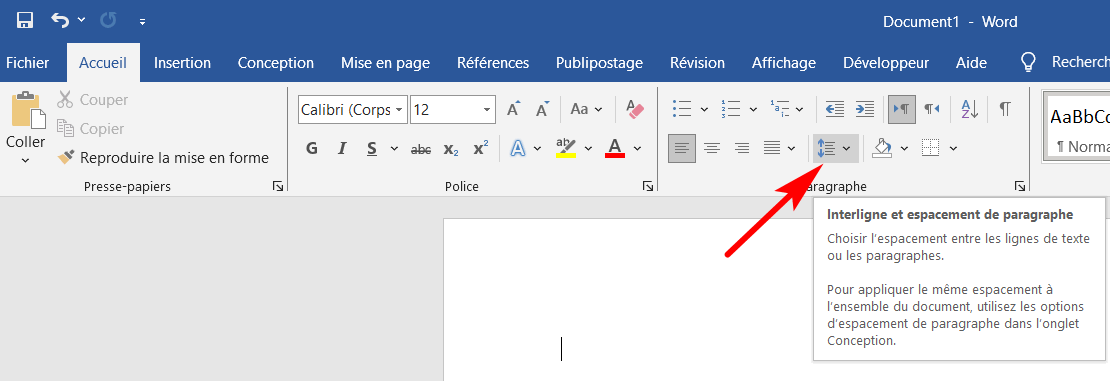Decrease font size with small A icon
This screenshot has height=381, width=1110.
543,109
